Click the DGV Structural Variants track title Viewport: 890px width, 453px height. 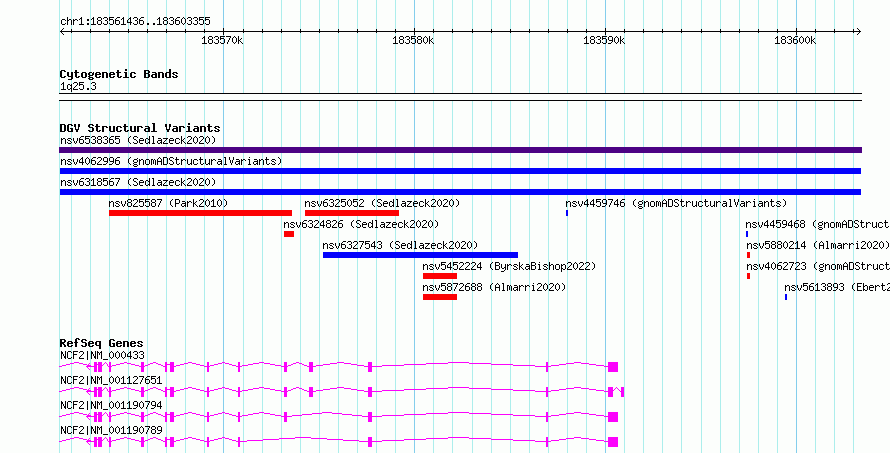click(x=140, y=128)
